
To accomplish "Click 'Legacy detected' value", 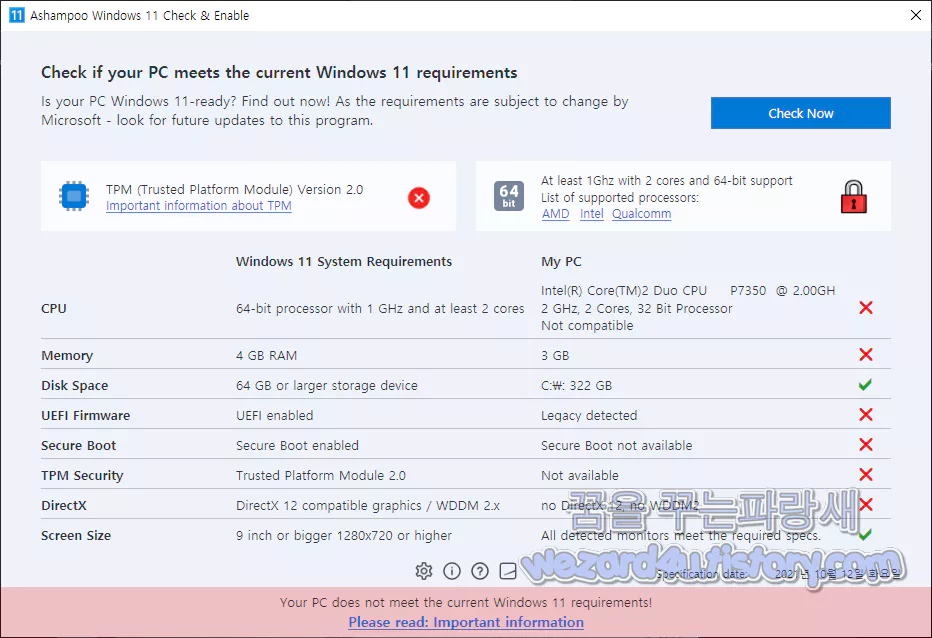I will click(589, 416).
